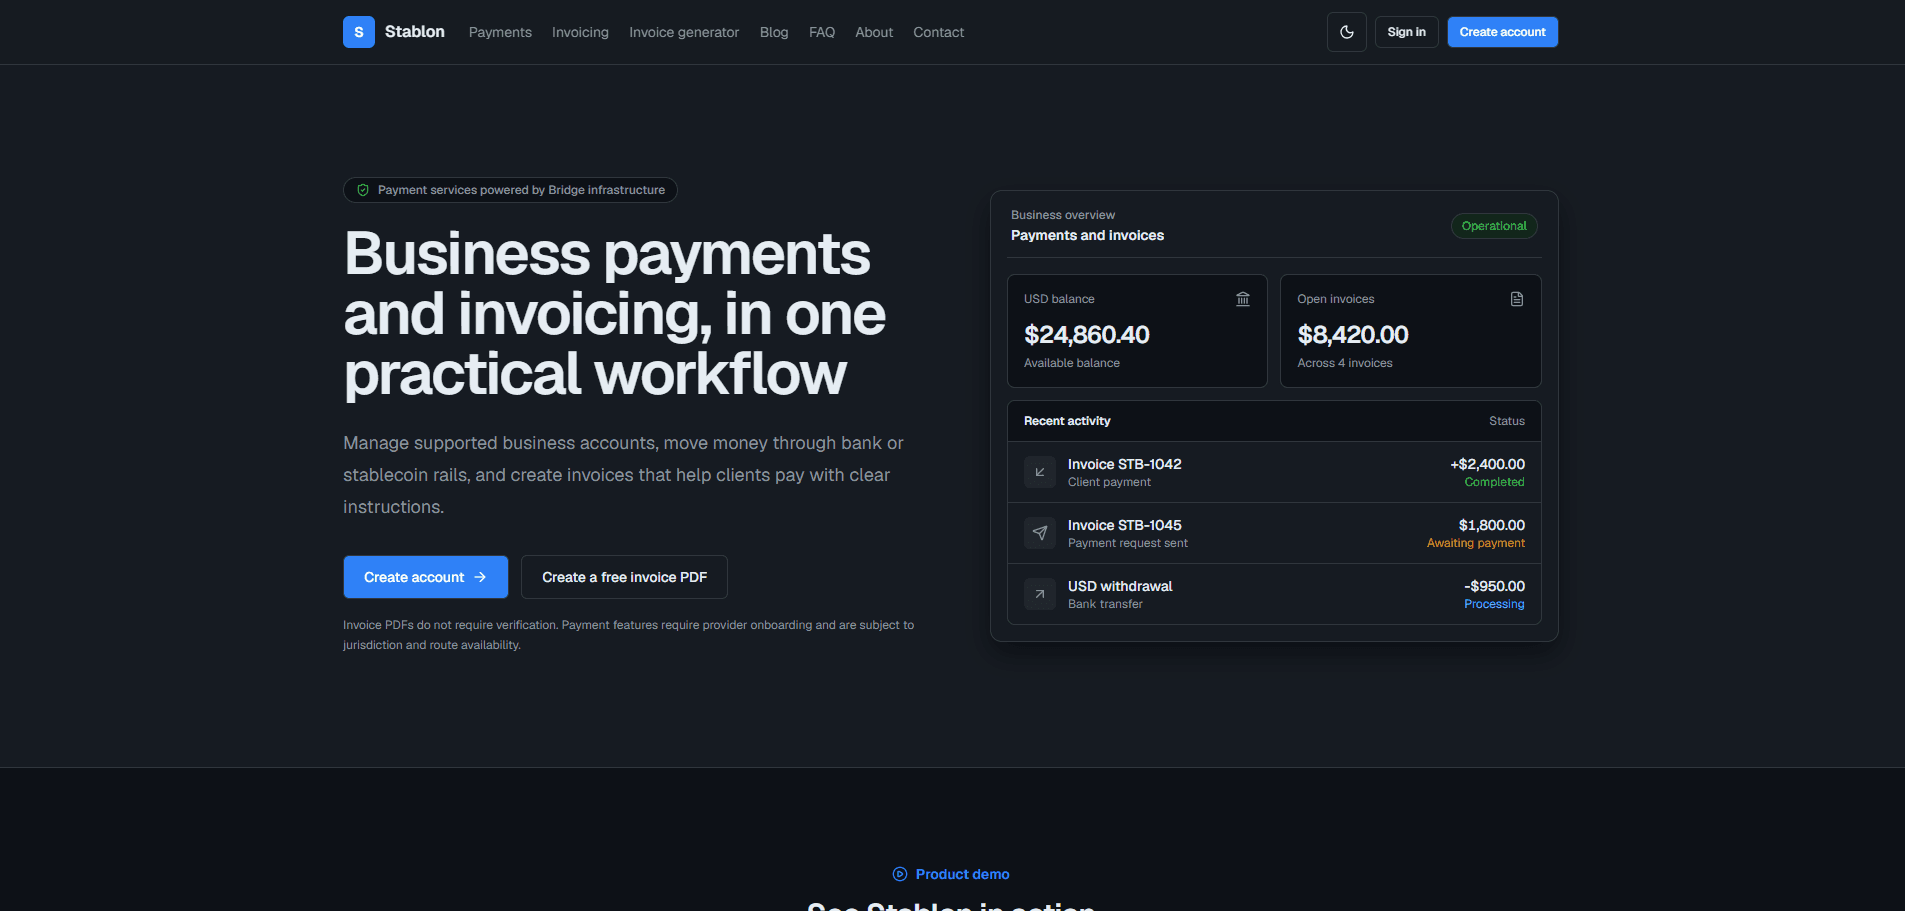Image resolution: width=1905 pixels, height=911 pixels.
Task: Click the Across 4 invoices caption
Action: pyautogui.click(x=1345, y=363)
